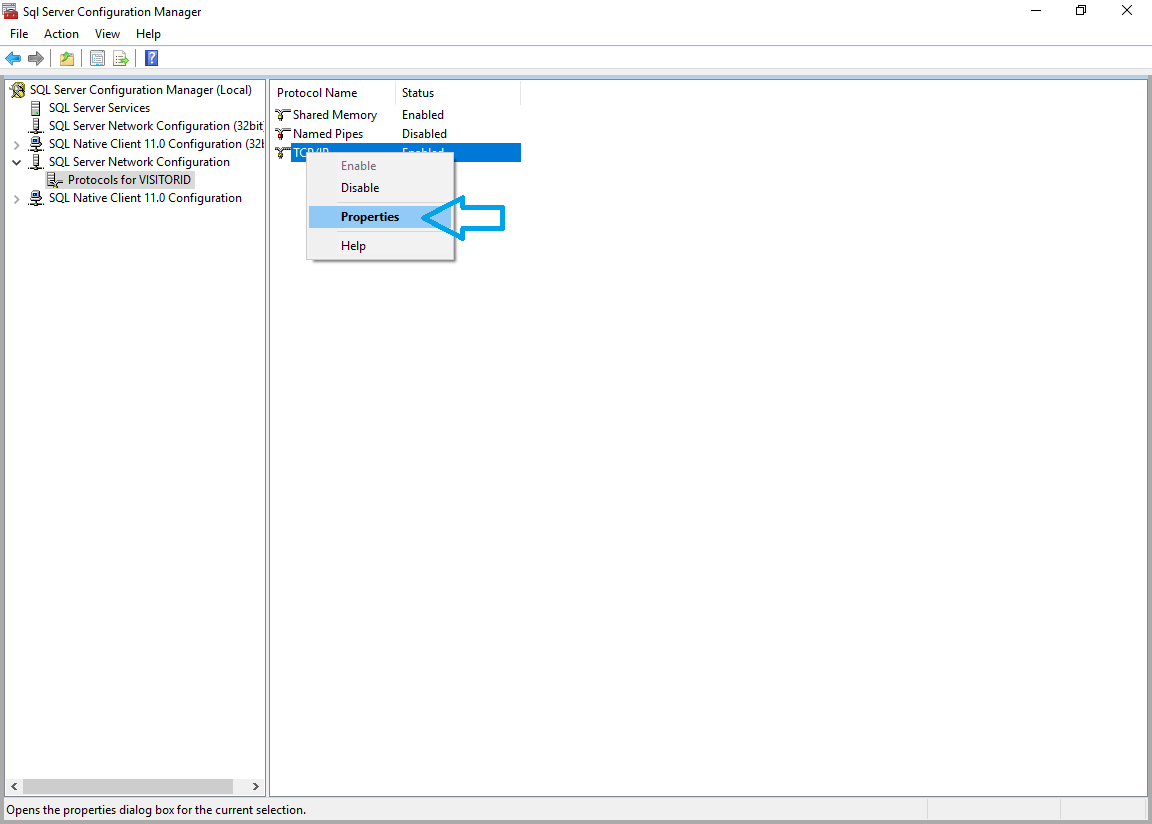Screen dimensions: 1152x824
Task: Click the blue Help question mark icon
Action: 151,58
